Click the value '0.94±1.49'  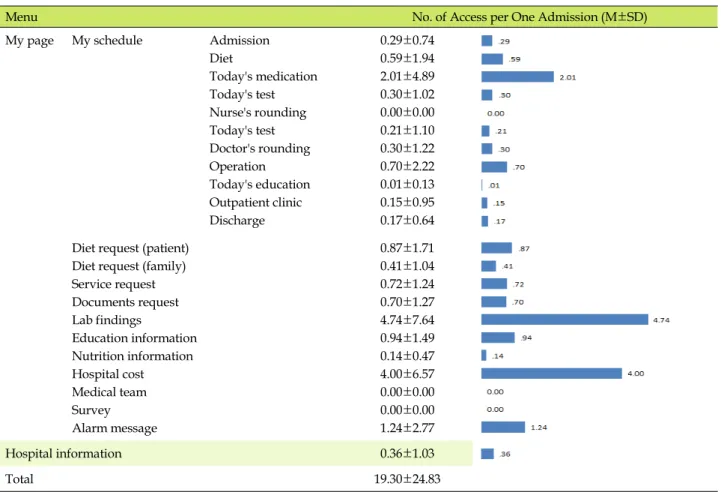[x=407, y=338]
